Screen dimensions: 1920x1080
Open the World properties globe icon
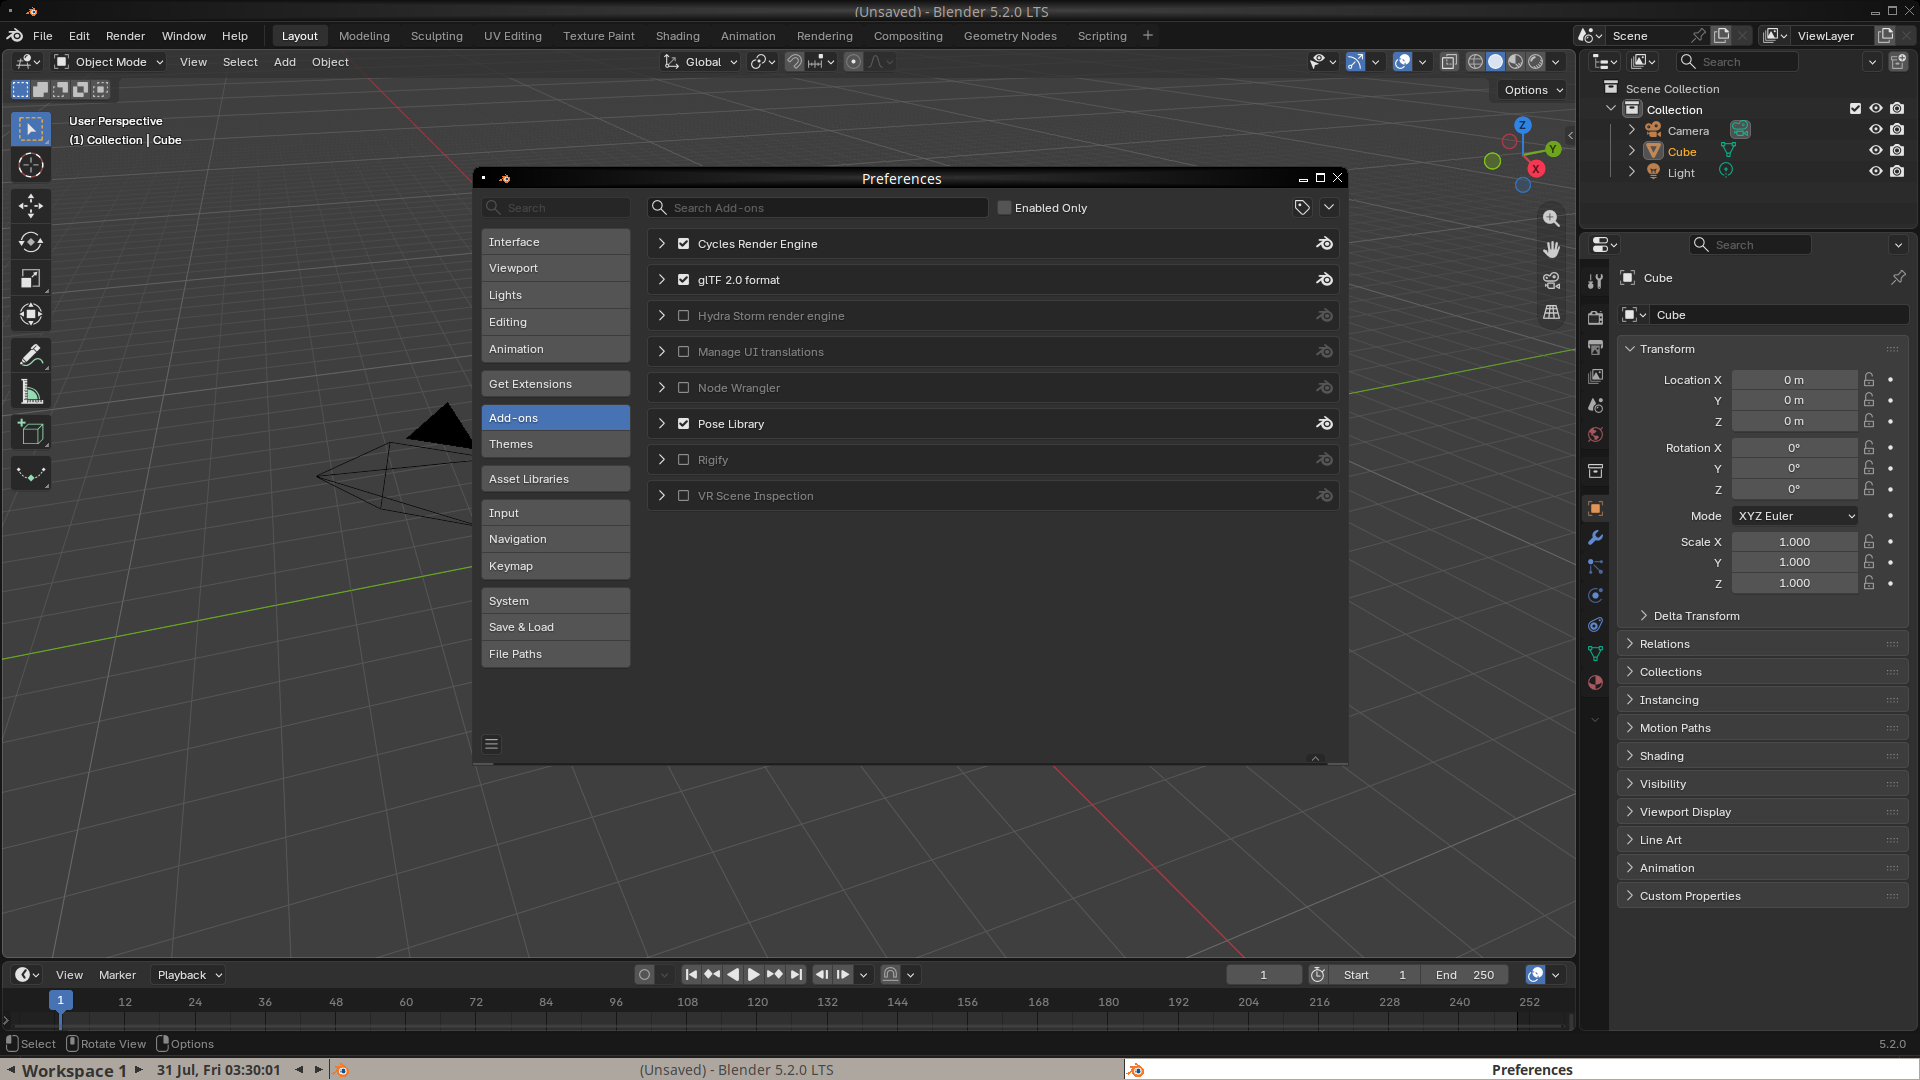[x=1595, y=435]
